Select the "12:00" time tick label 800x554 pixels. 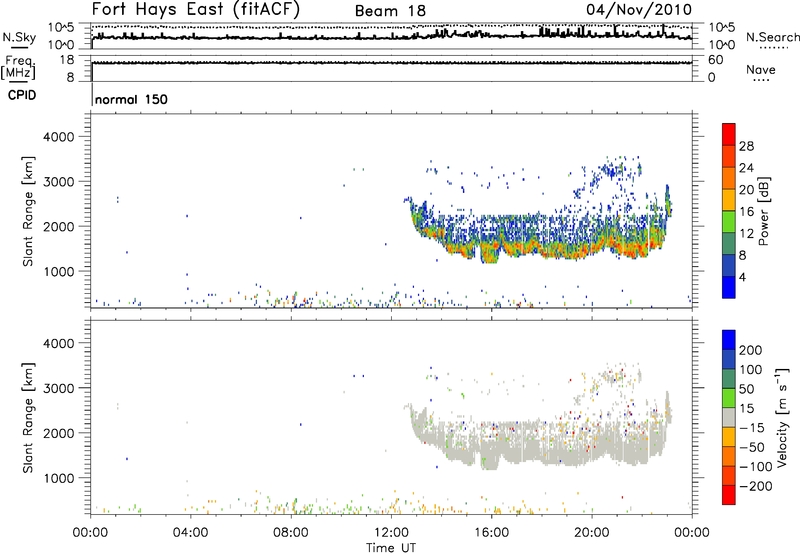click(x=391, y=533)
